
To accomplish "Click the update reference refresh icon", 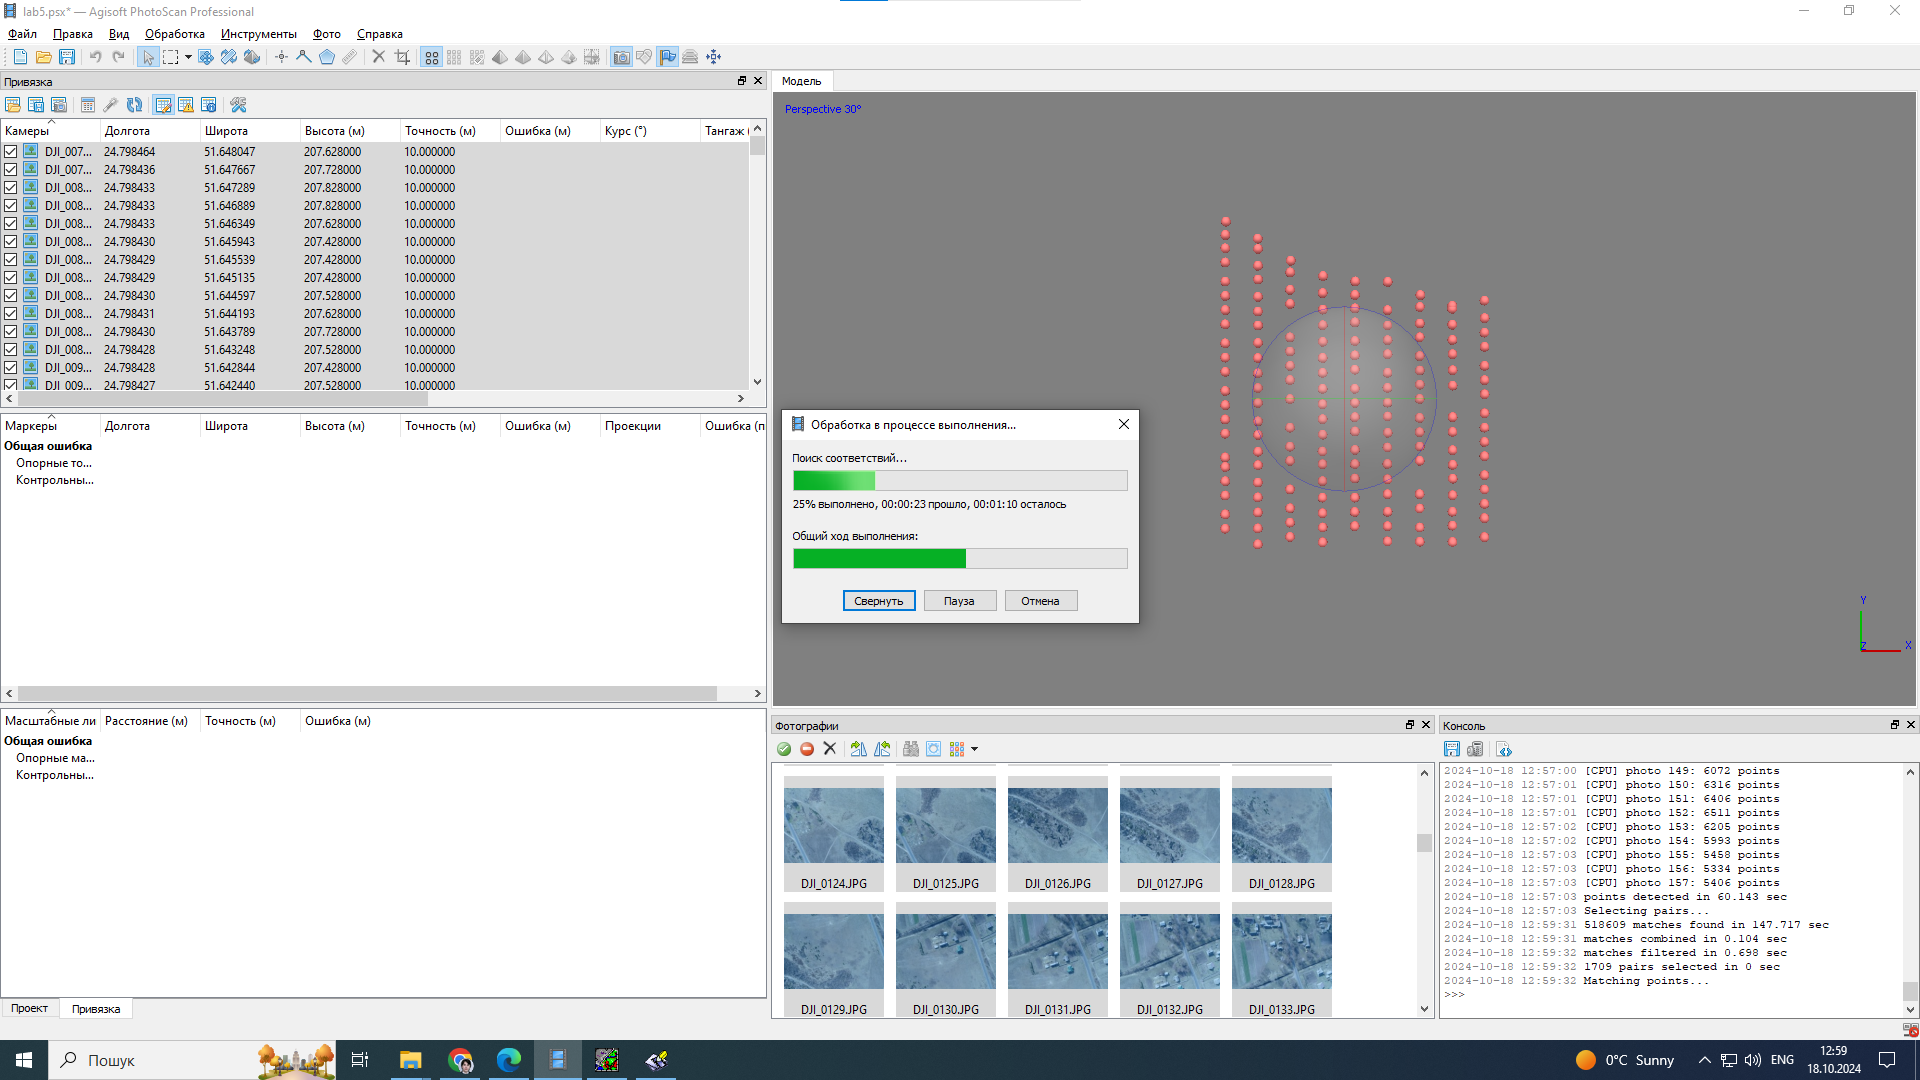I will point(134,105).
